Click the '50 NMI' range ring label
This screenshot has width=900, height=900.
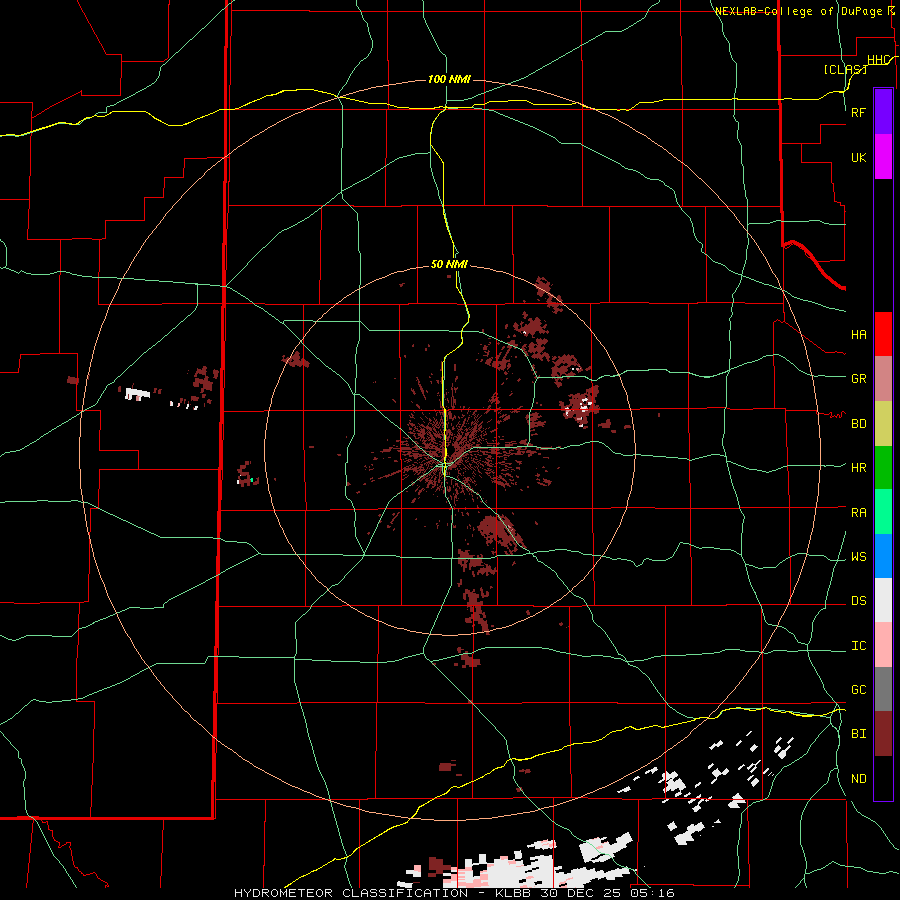449,264
